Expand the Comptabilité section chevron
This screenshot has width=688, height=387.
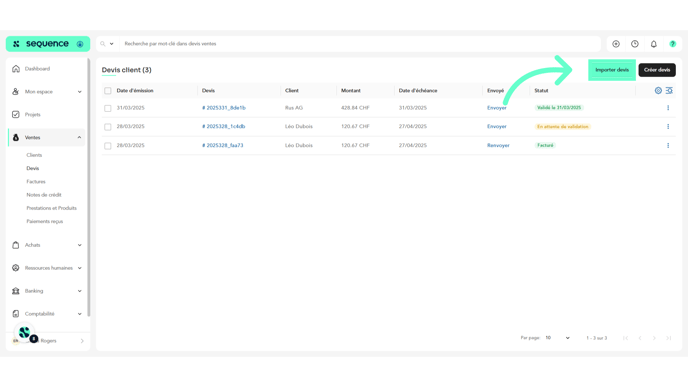79,314
